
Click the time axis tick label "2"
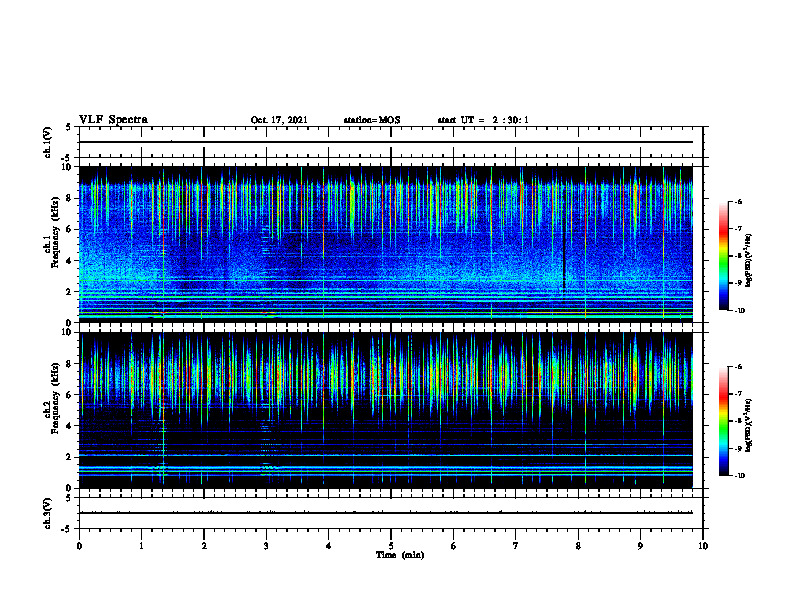204,546
